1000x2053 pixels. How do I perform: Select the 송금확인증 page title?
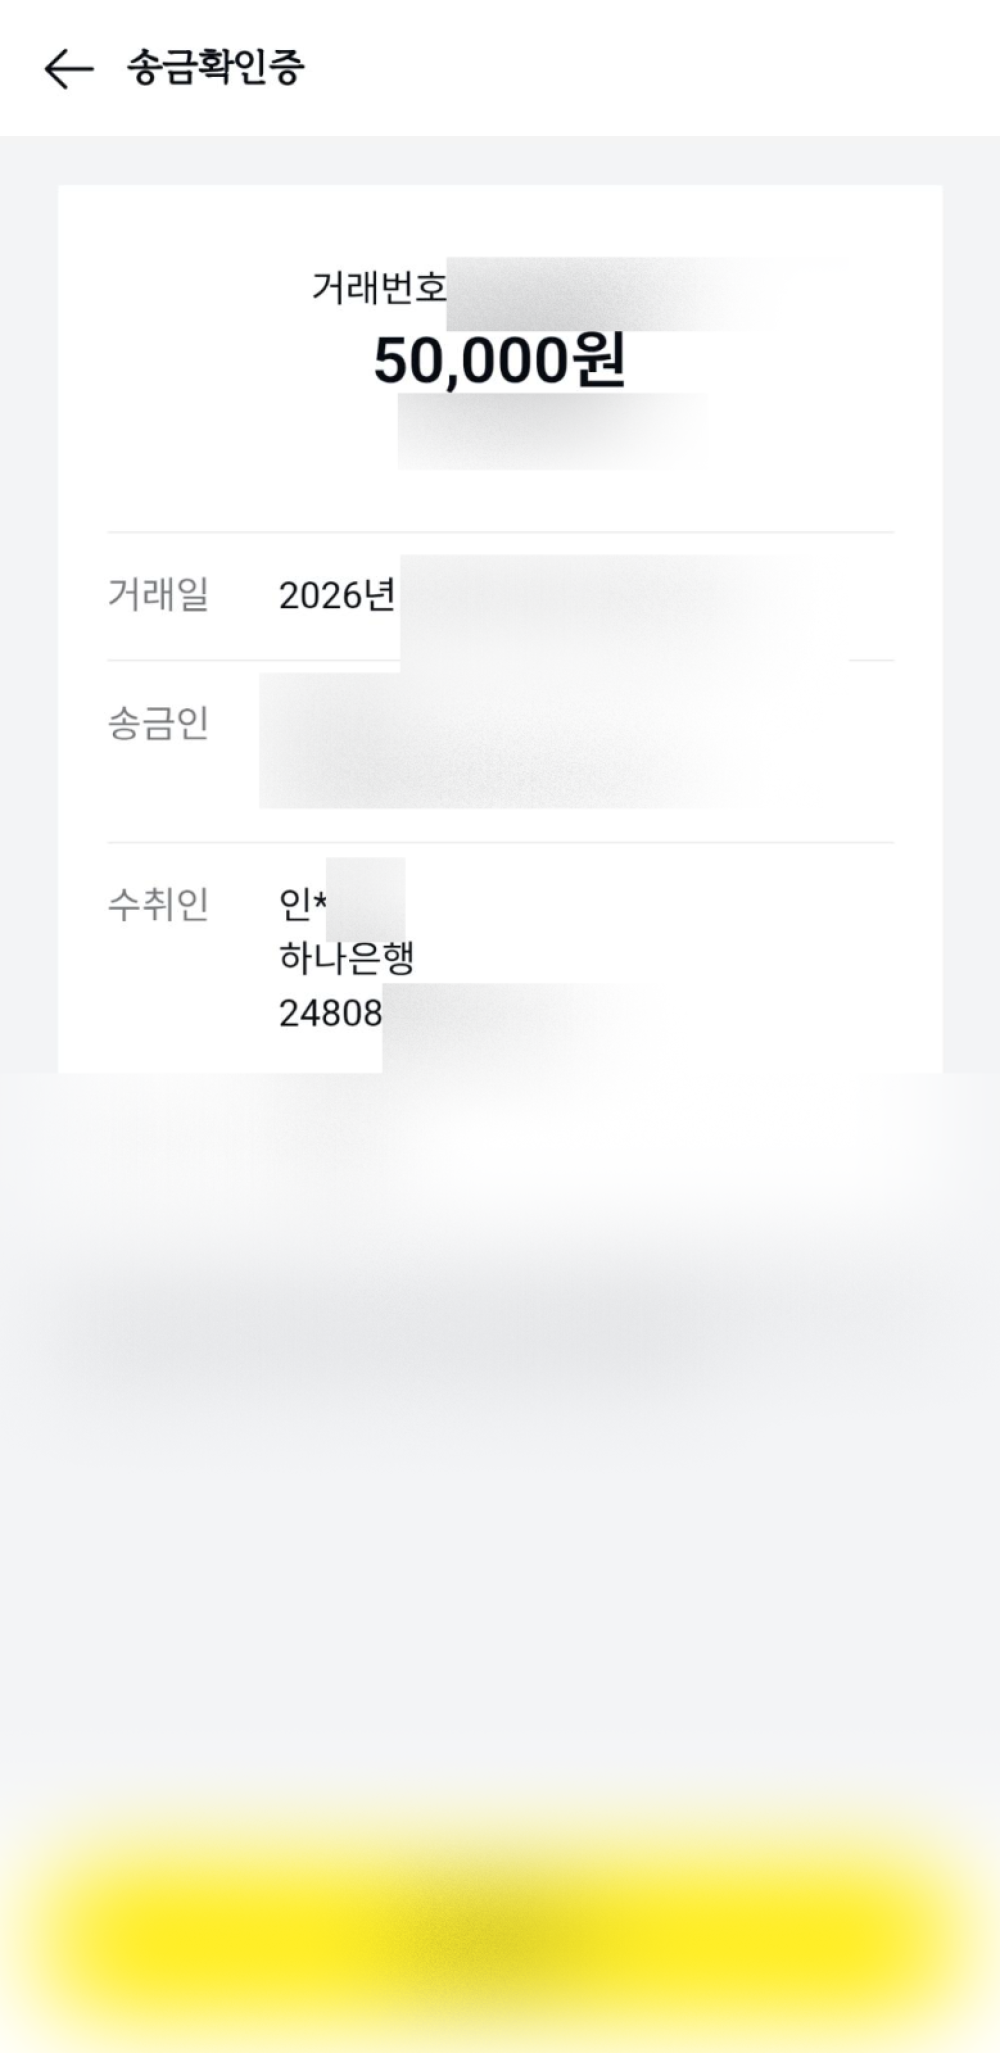[215, 68]
